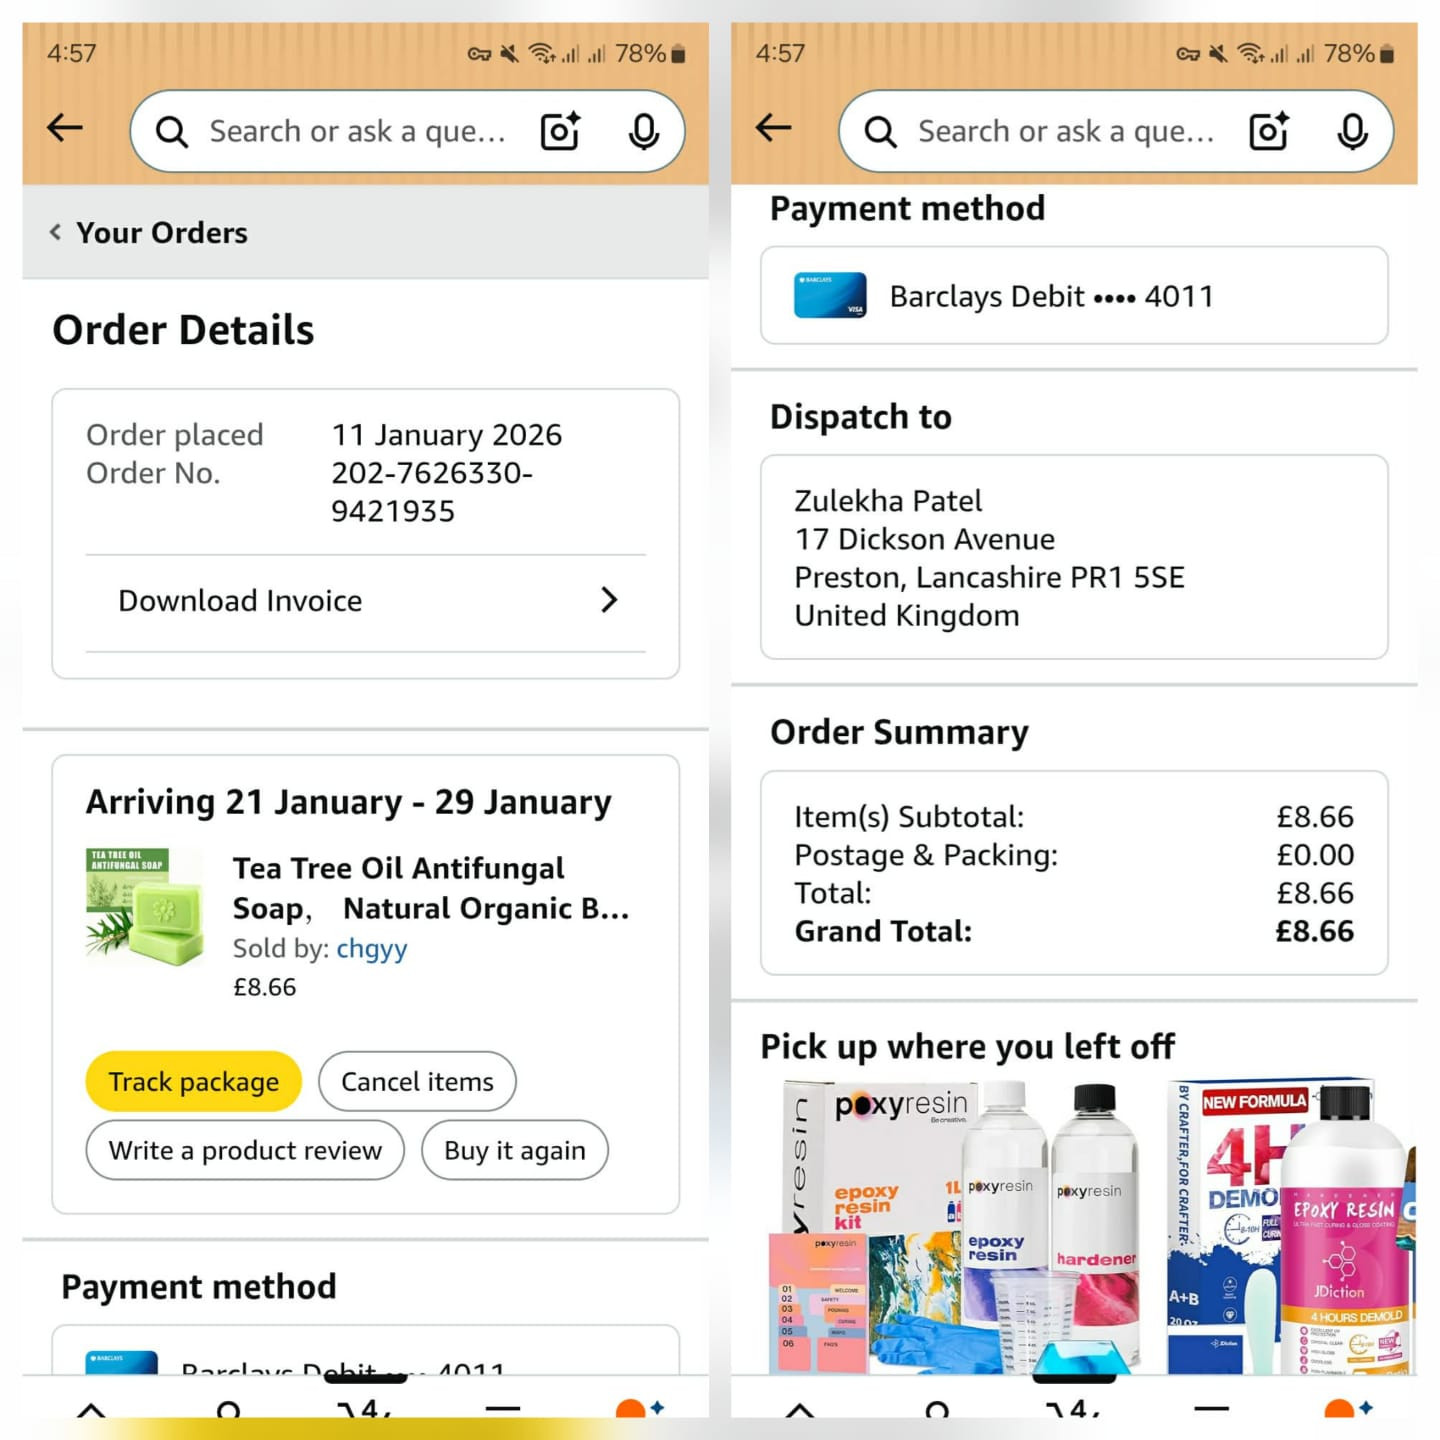Open camera lens search in right search bar

pos(1269,131)
